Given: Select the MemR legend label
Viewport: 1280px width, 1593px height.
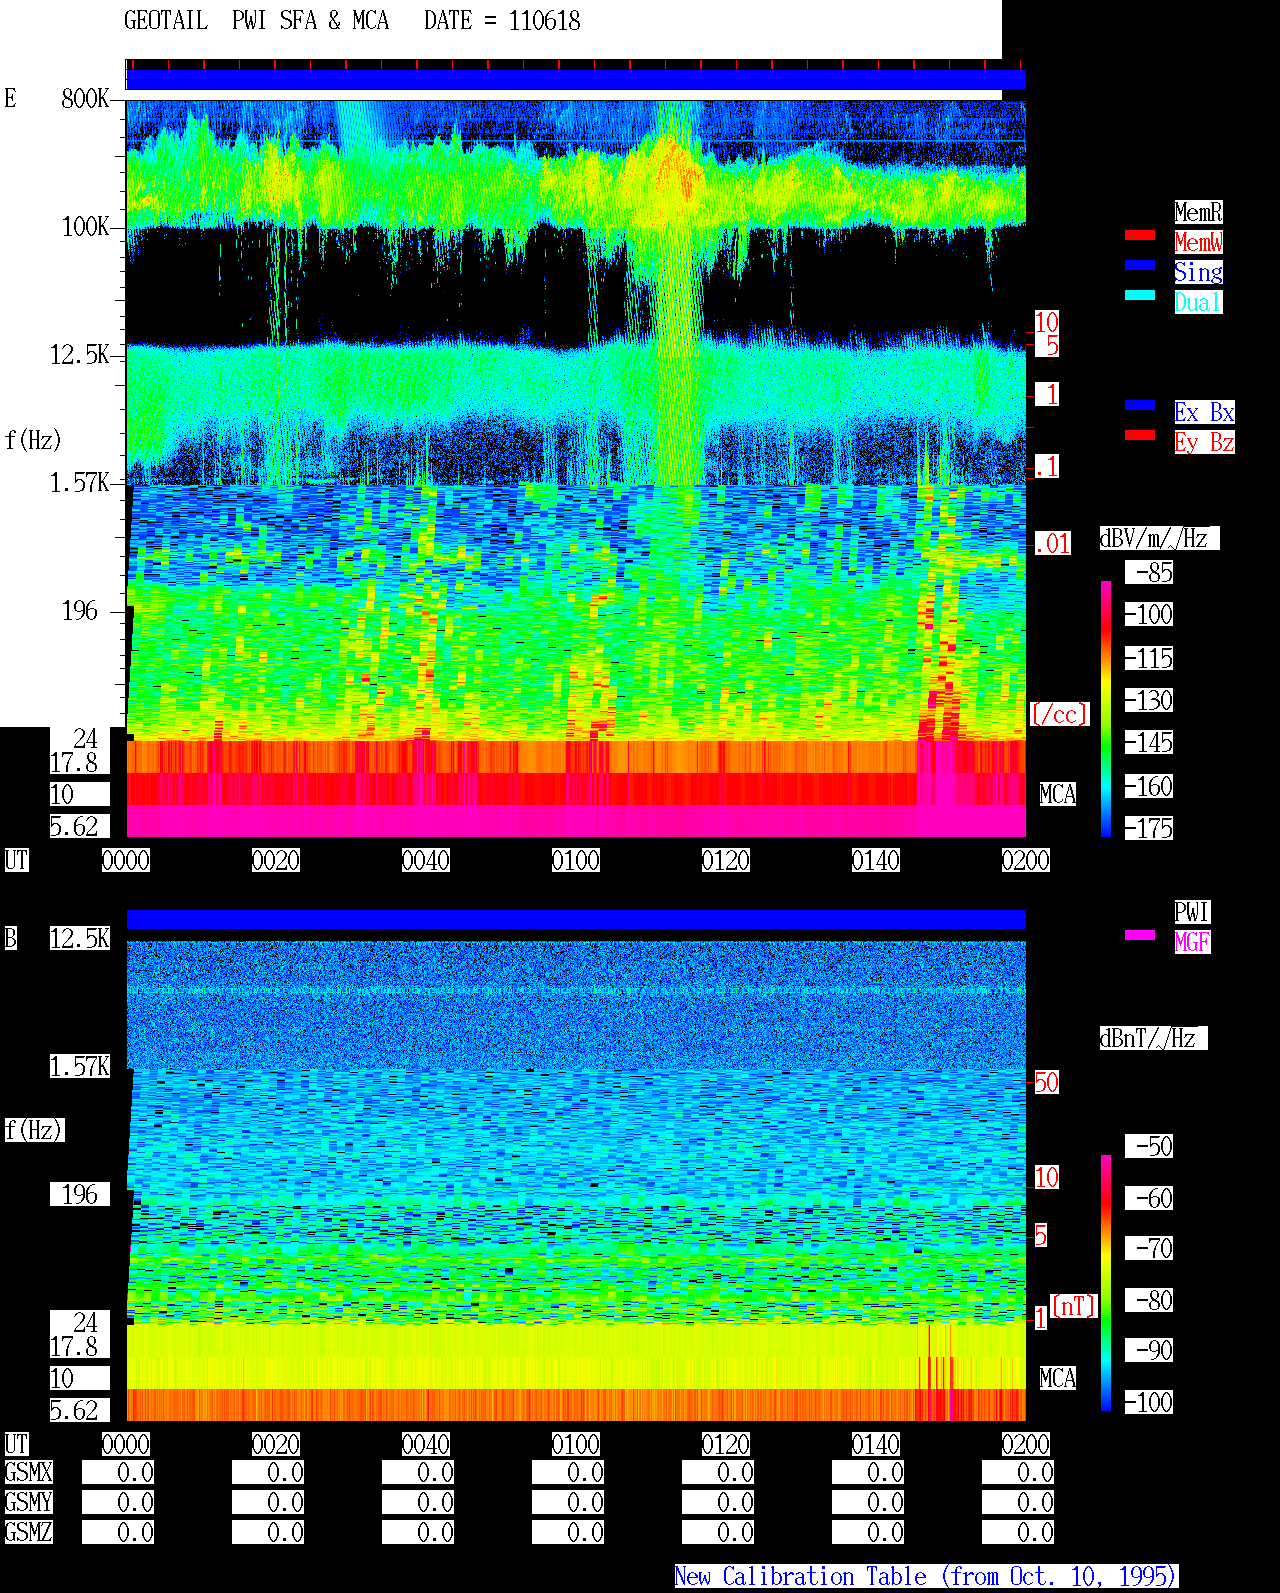Looking at the screenshot, I should (1198, 212).
